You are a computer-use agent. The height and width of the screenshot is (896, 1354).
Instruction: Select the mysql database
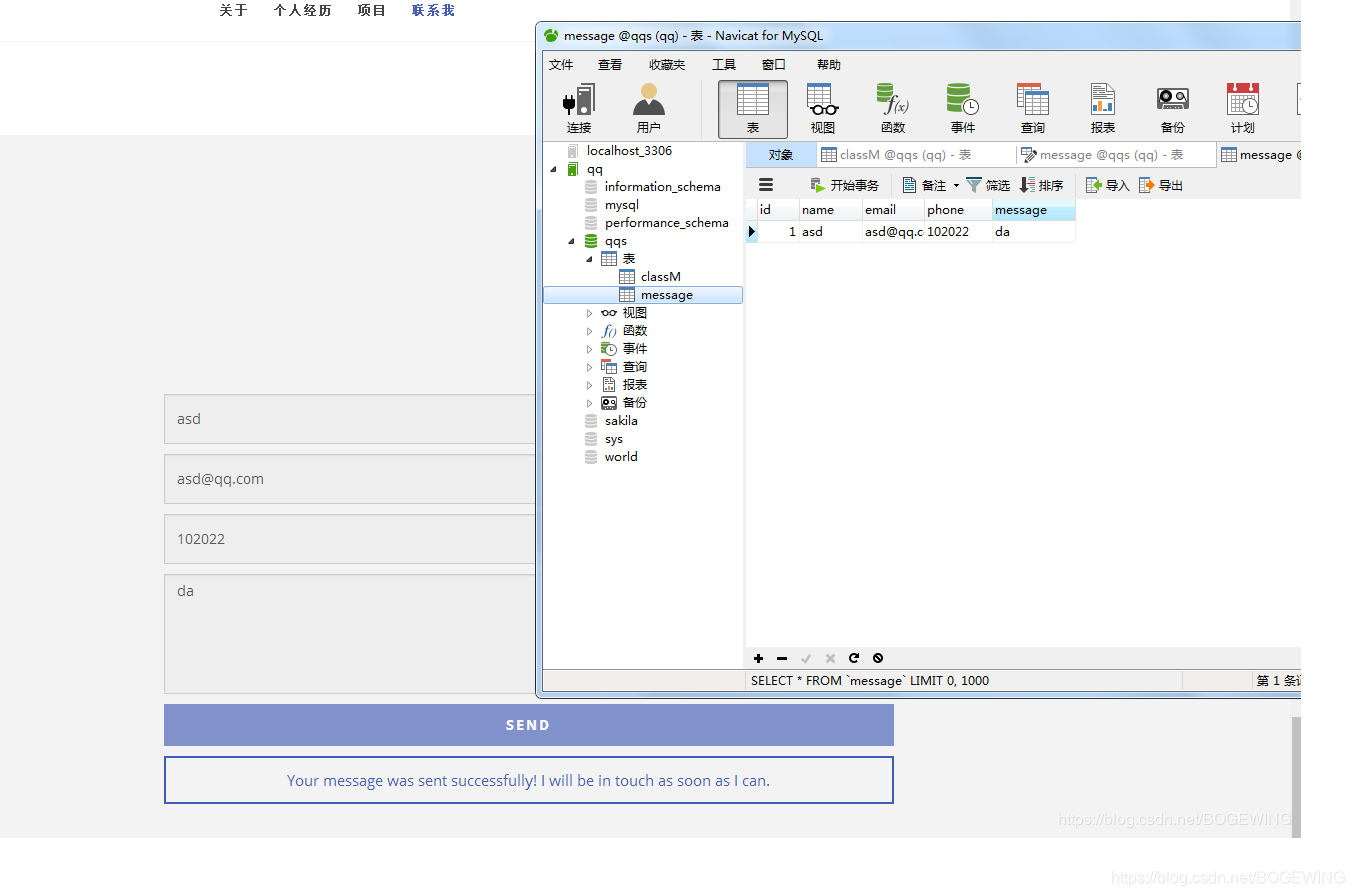(x=621, y=205)
